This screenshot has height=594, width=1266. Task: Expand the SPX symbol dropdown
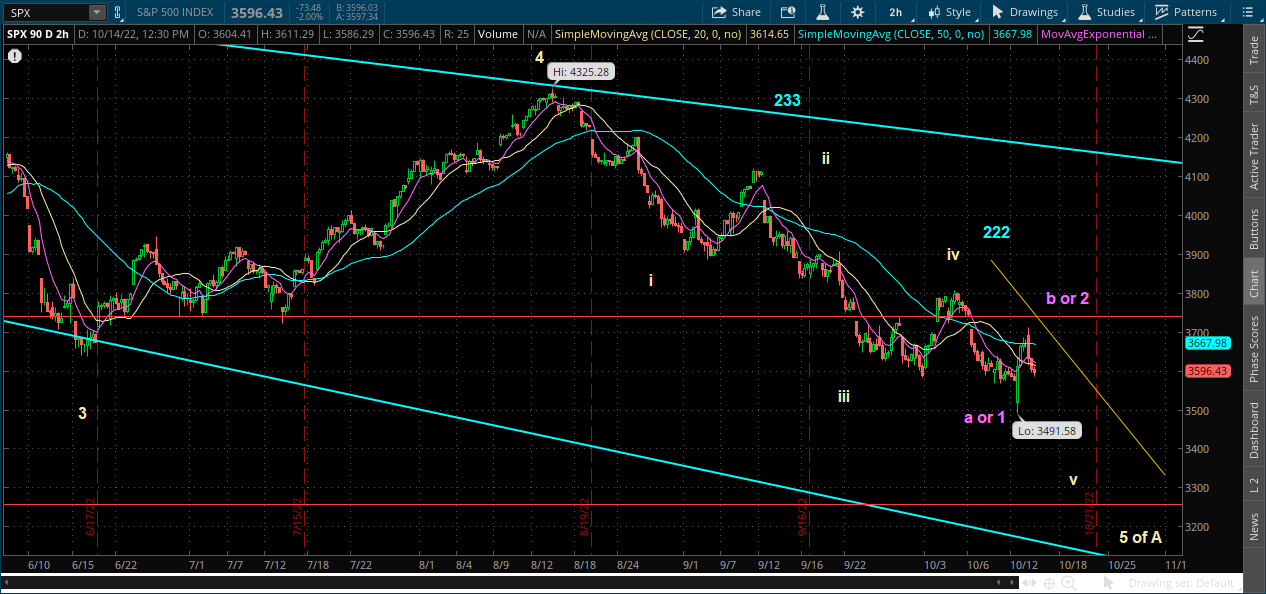96,12
